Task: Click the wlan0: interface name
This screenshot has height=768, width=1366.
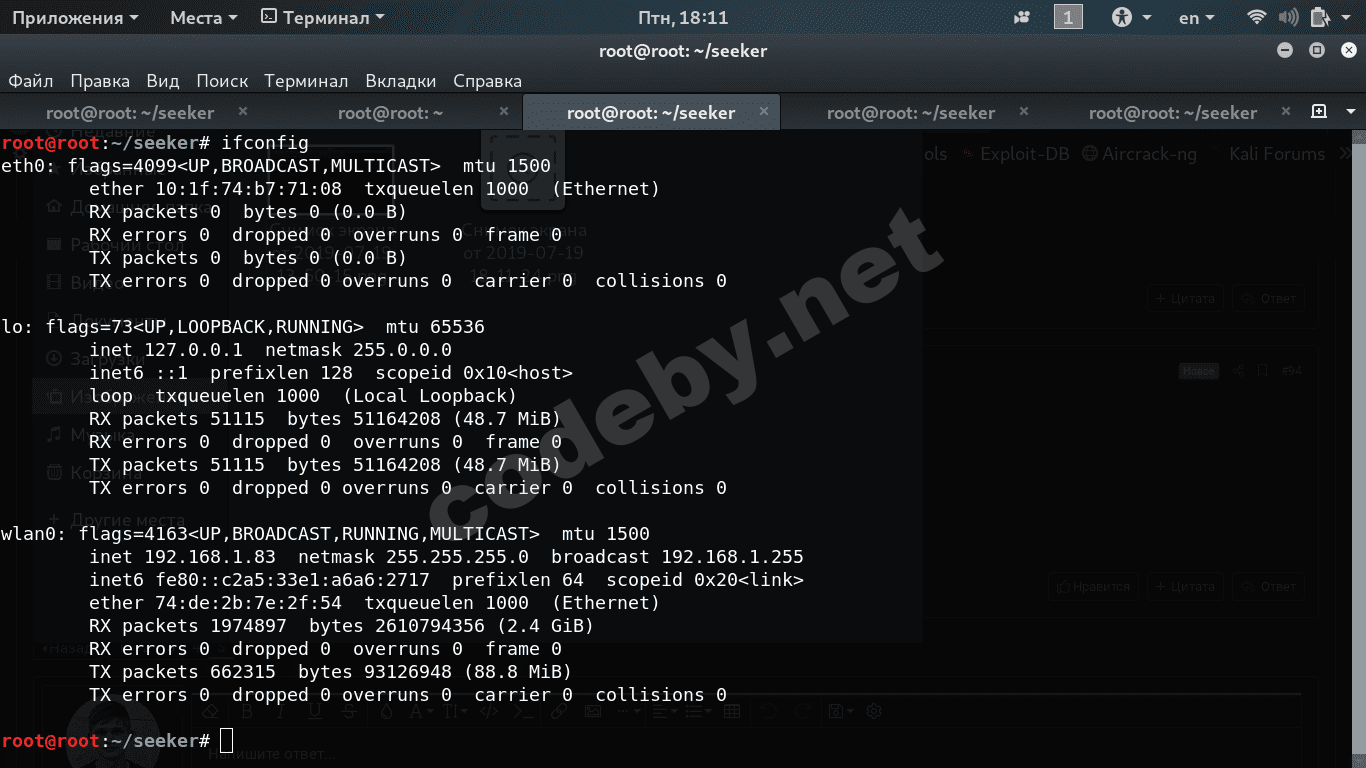Action: tap(33, 534)
